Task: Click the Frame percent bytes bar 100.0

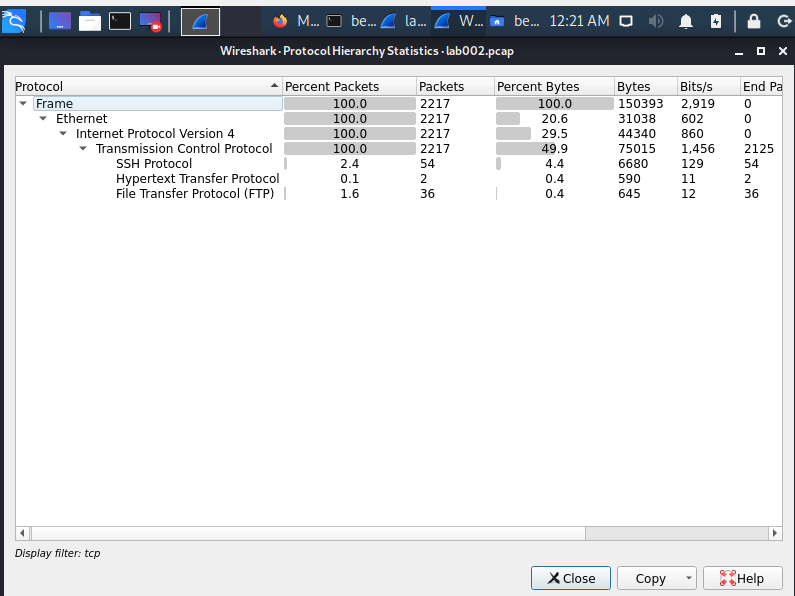Action: point(555,104)
